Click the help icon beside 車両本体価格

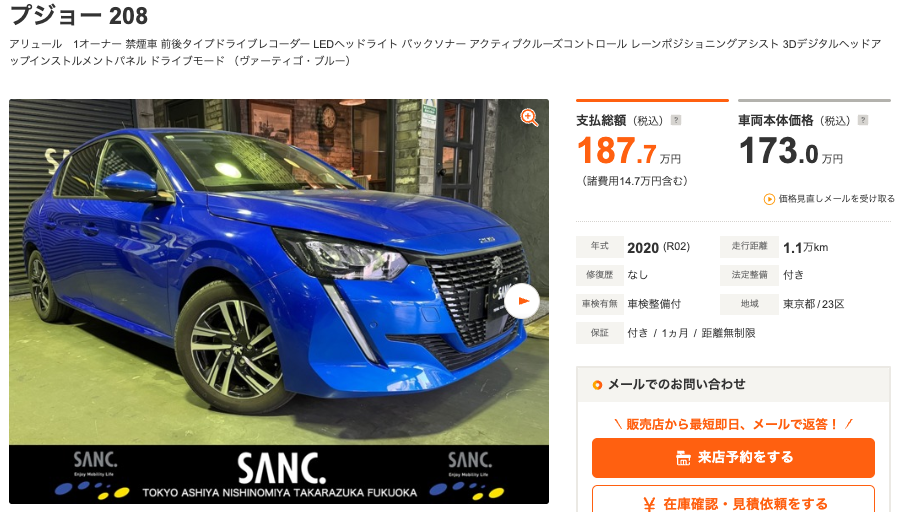click(863, 120)
